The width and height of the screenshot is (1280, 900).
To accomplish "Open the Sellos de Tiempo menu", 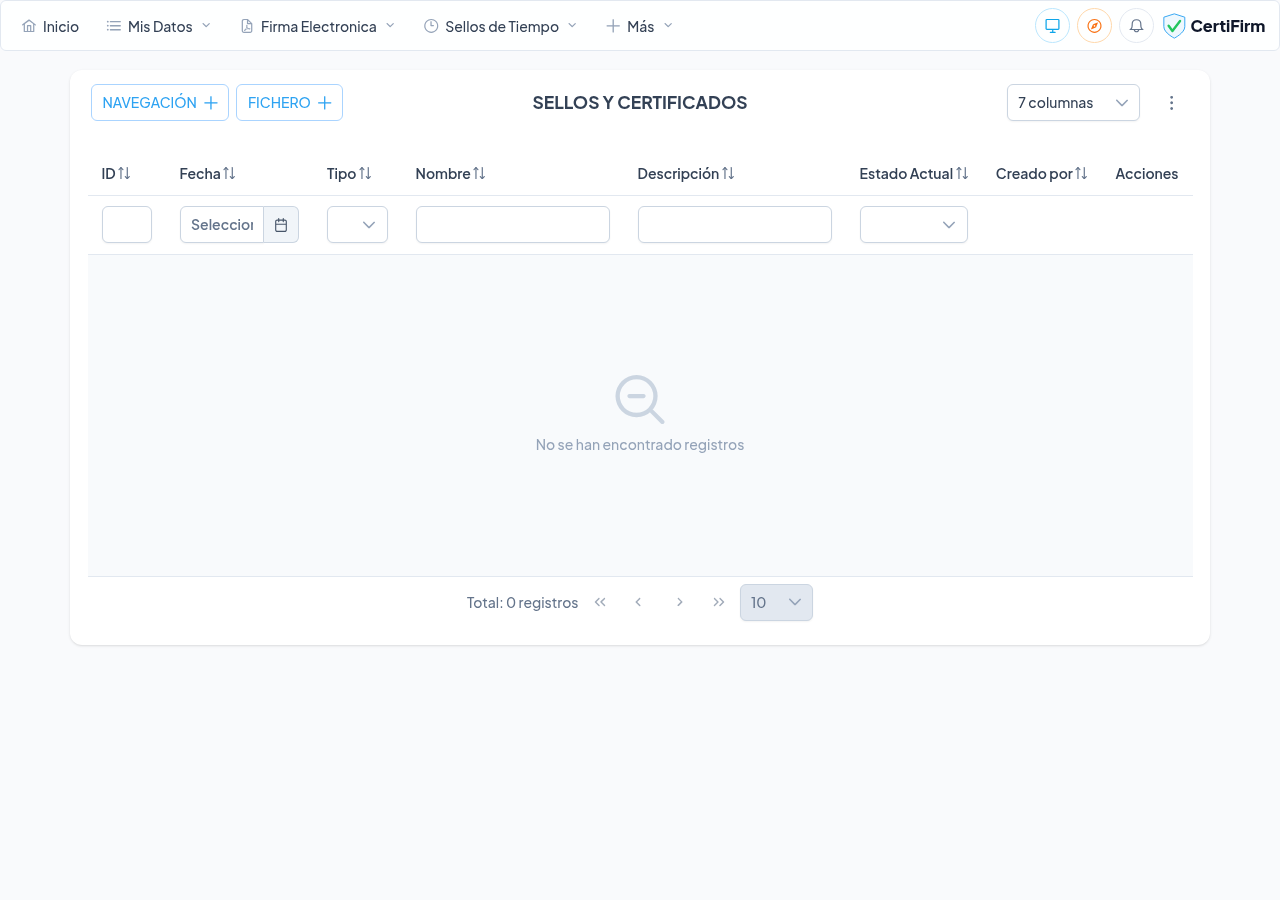I will tap(500, 26).
